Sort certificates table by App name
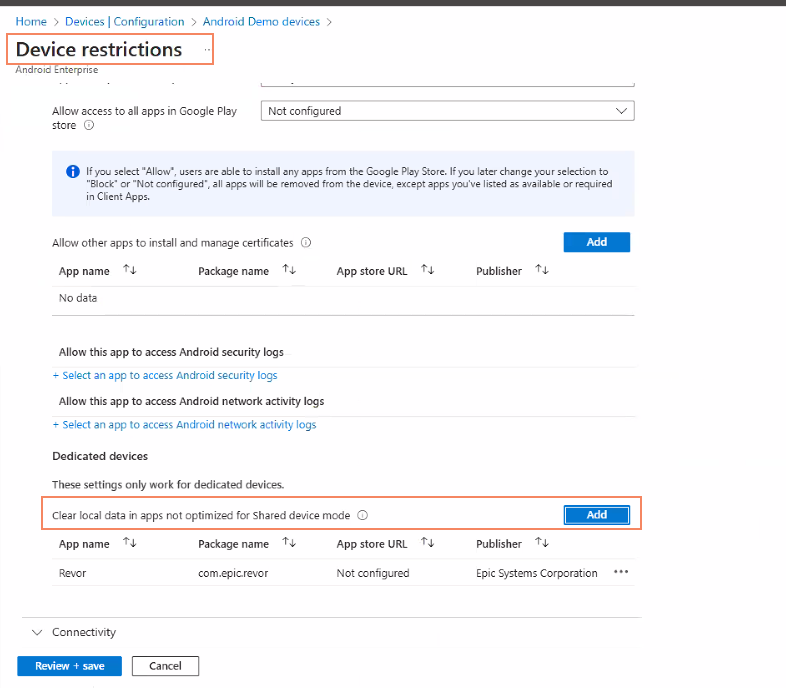This screenshot has height=688, width=786. point(129,271)
